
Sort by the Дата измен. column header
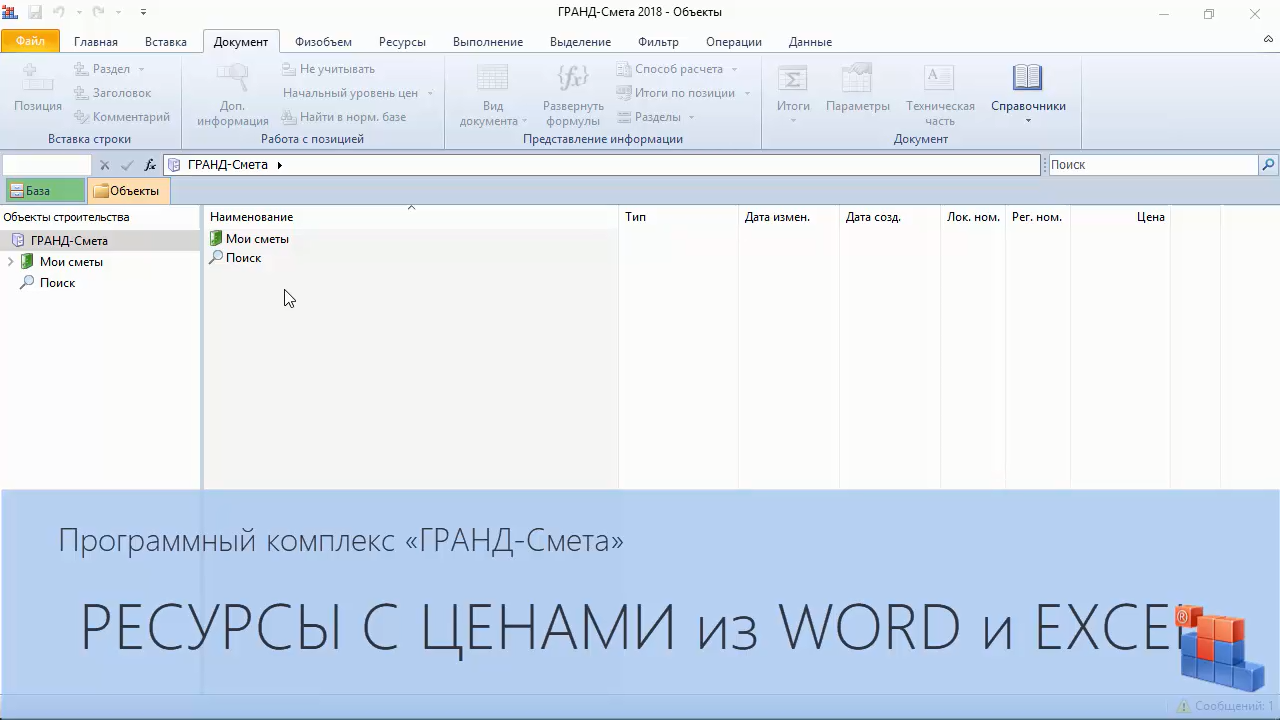789,217
